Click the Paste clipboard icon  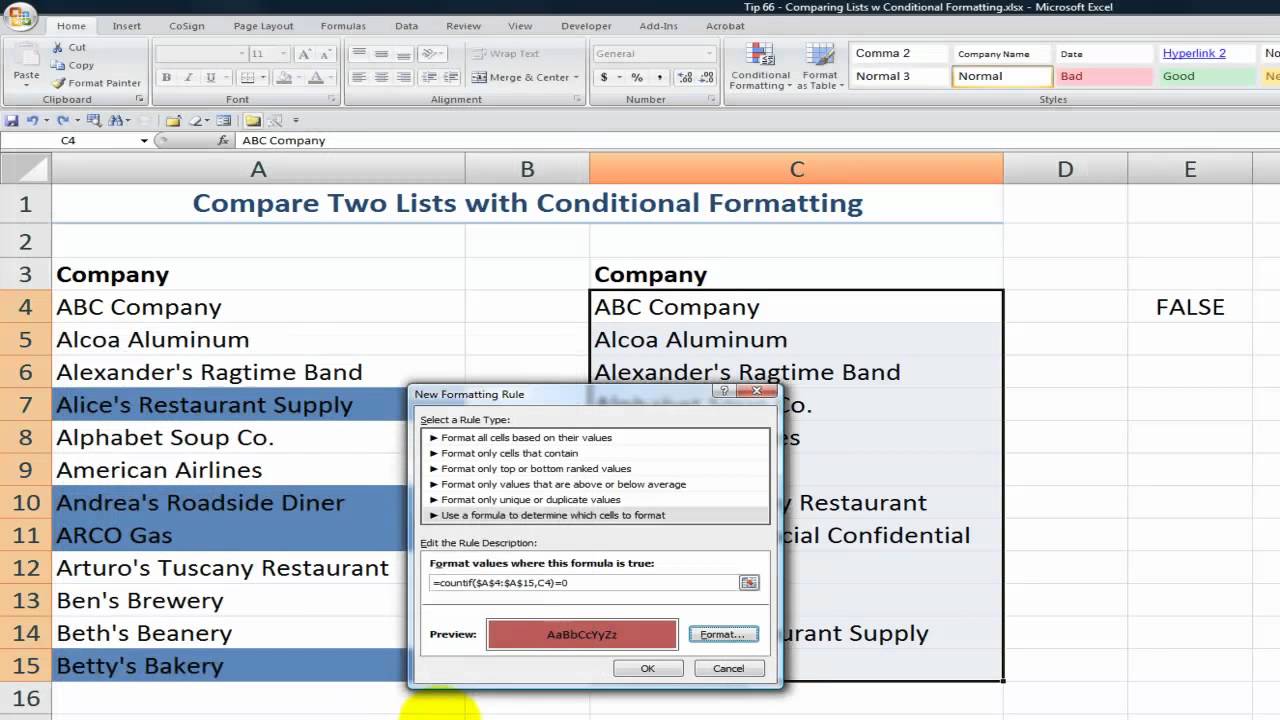(x=26, y=55)
